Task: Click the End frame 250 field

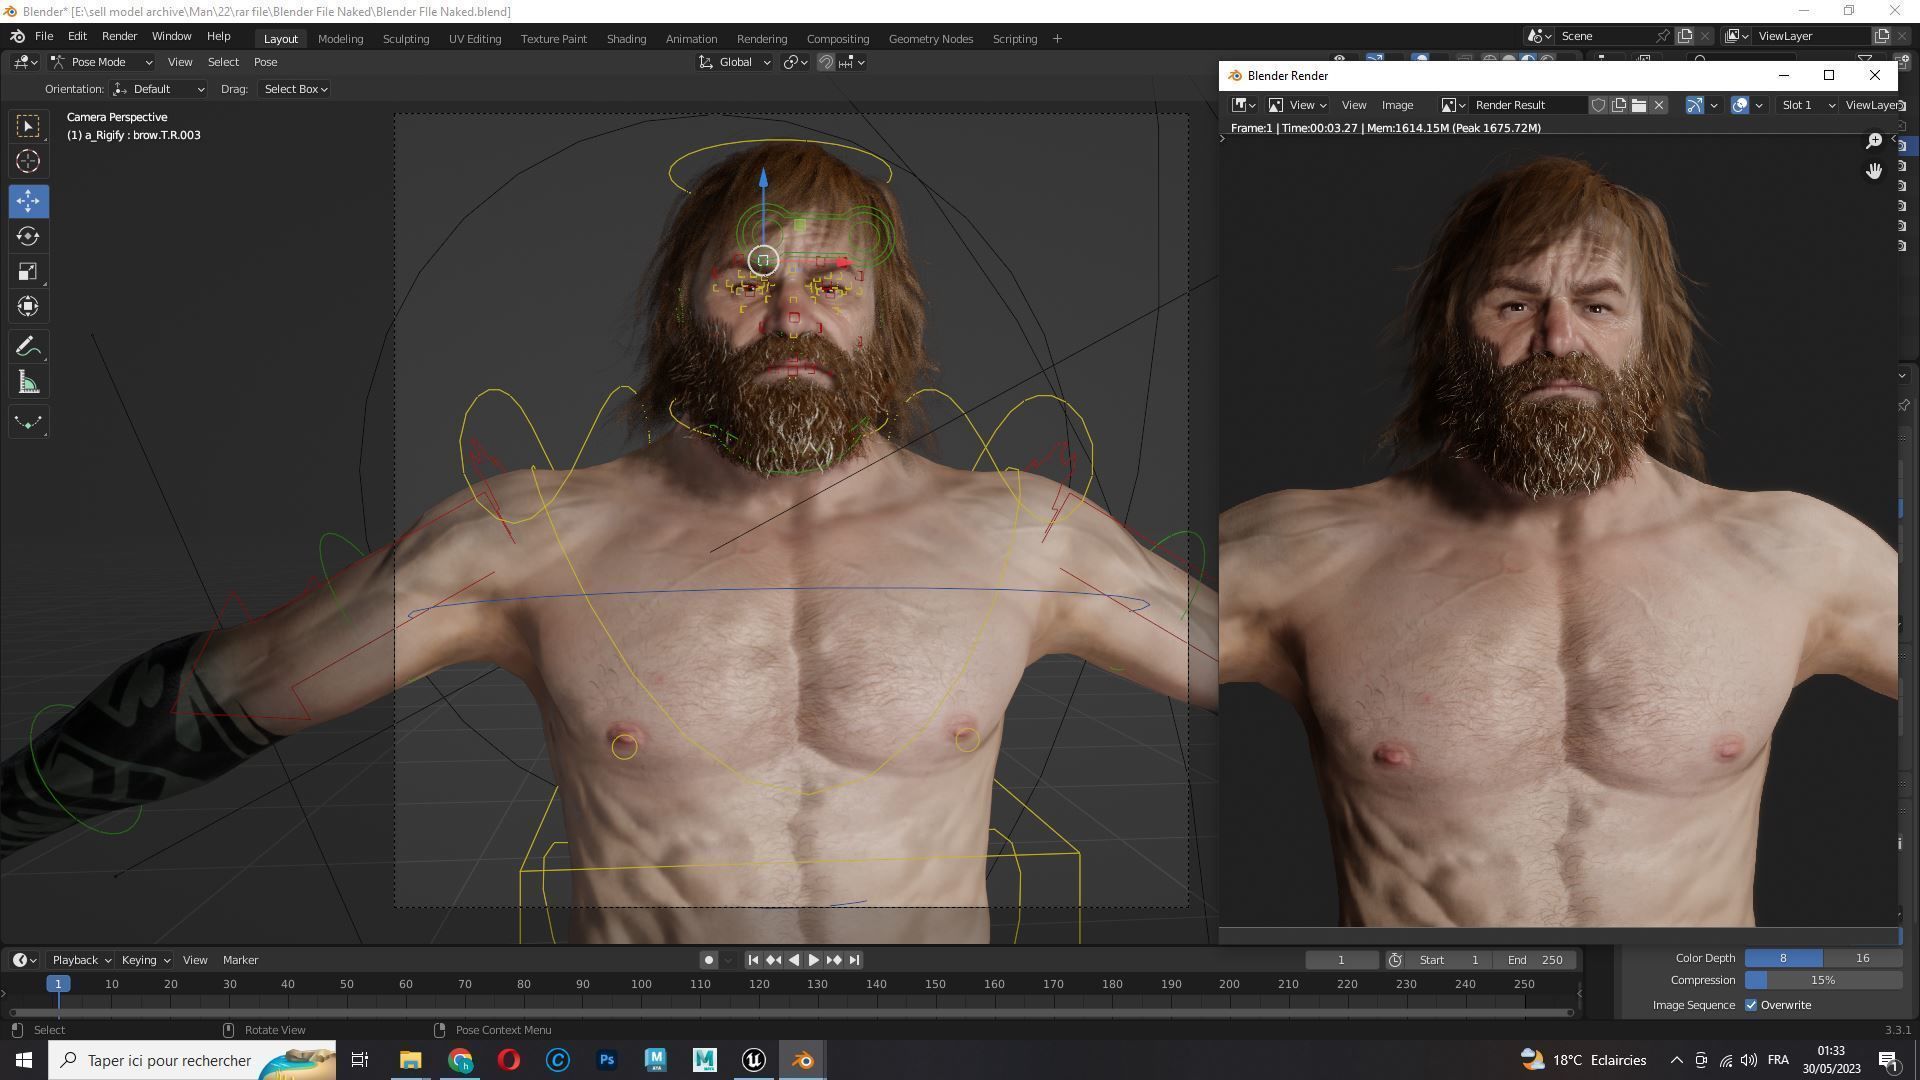Action: point(1536,960)
